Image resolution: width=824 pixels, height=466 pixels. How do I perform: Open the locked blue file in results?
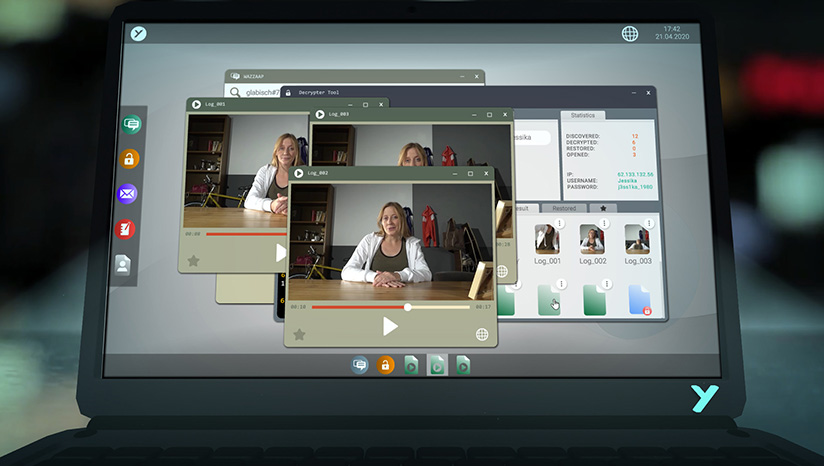tap(640, 300)
